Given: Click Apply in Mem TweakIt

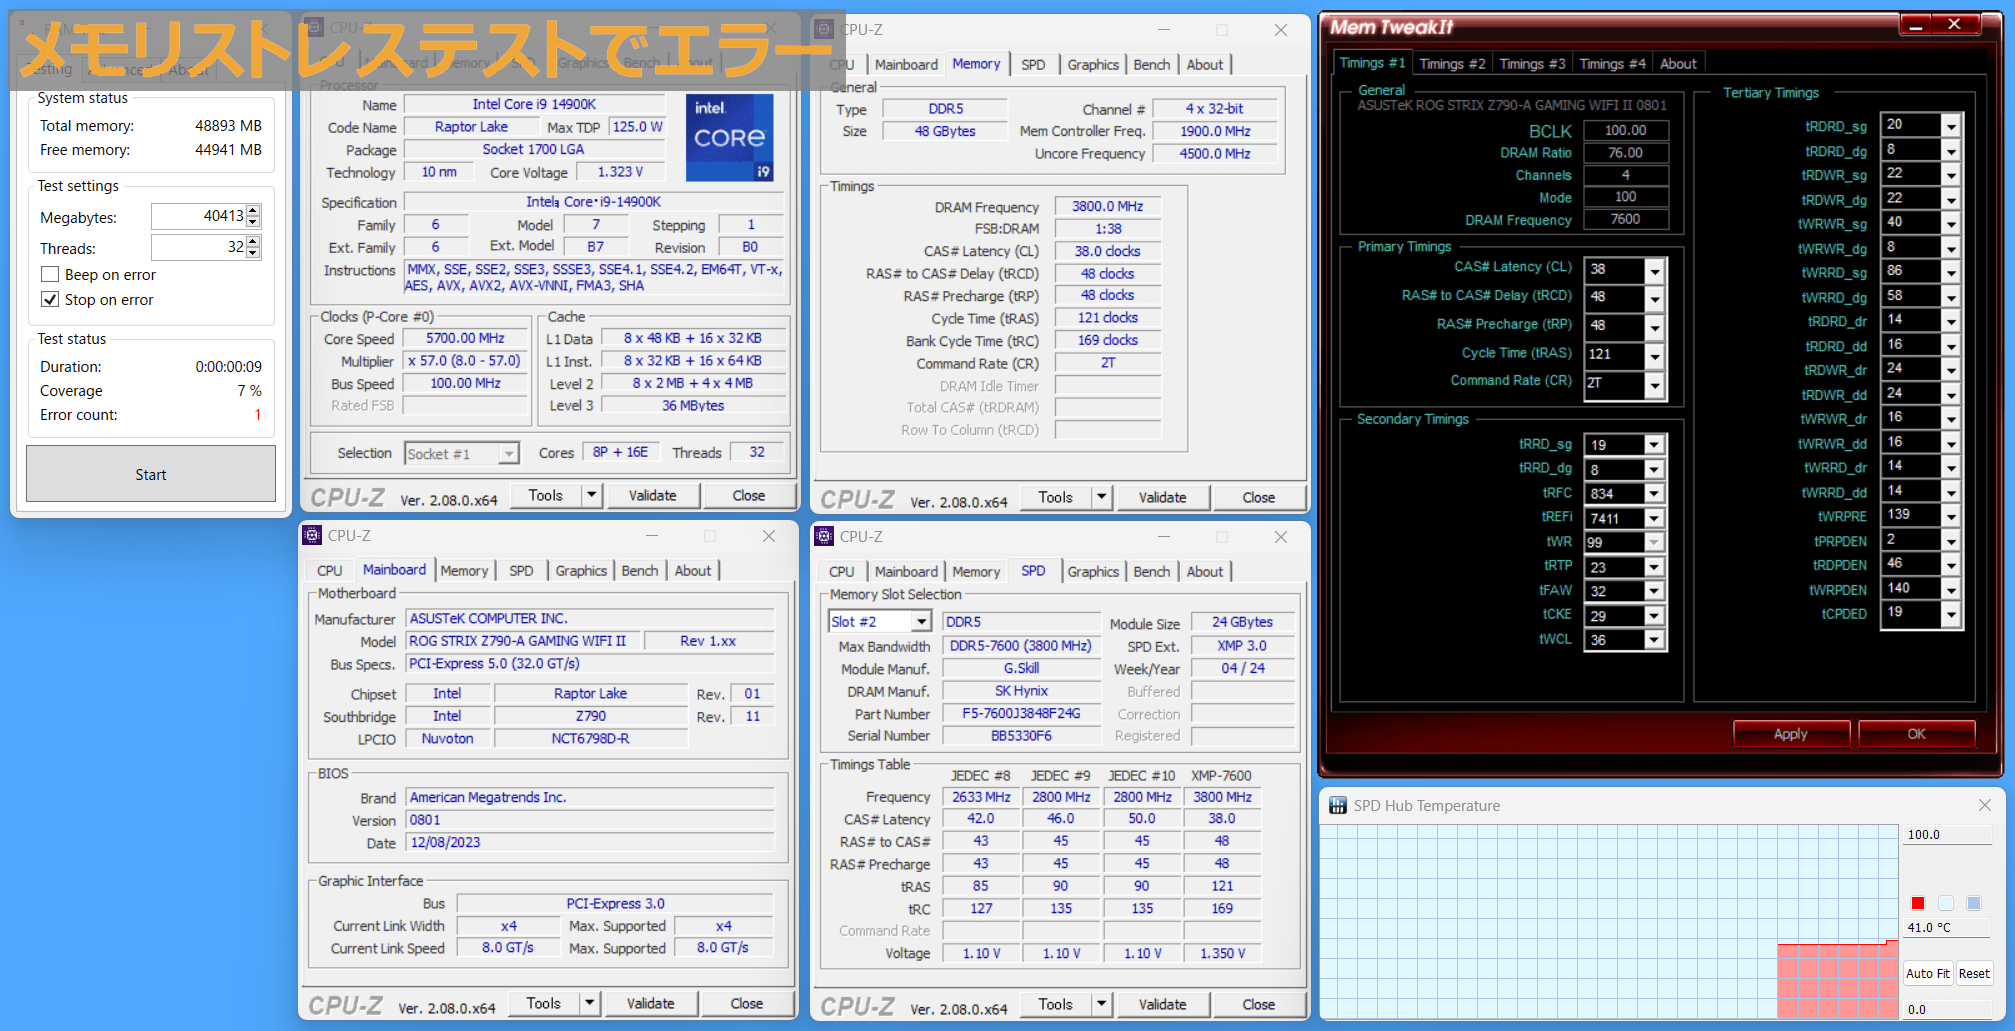Looking at the screenshot, I should tap(1790, 734).
